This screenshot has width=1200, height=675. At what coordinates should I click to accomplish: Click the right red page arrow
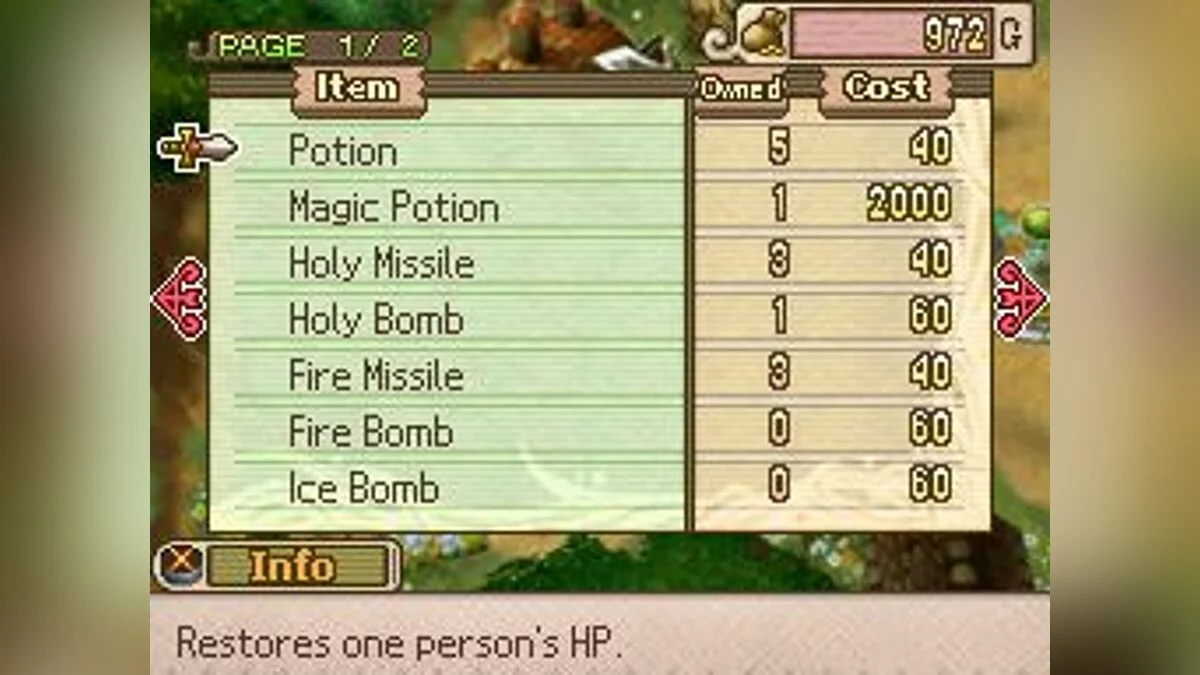(x=1020, y=299)
